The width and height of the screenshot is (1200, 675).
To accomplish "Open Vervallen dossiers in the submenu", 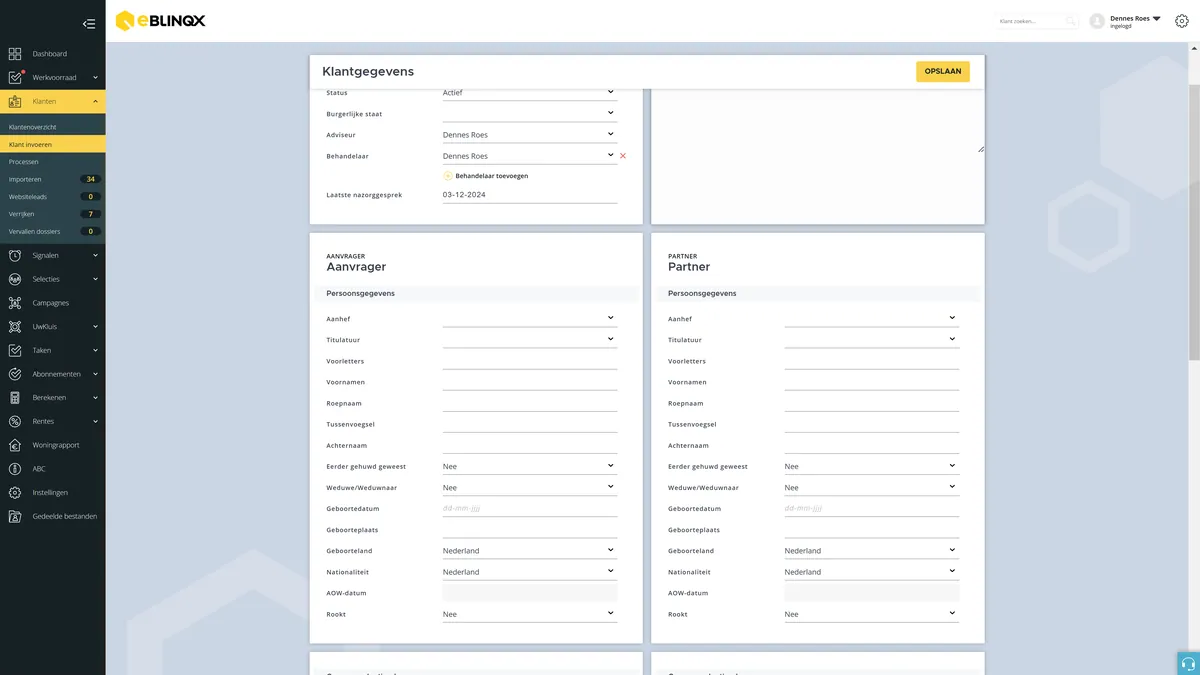I will [x=52, y=232].
